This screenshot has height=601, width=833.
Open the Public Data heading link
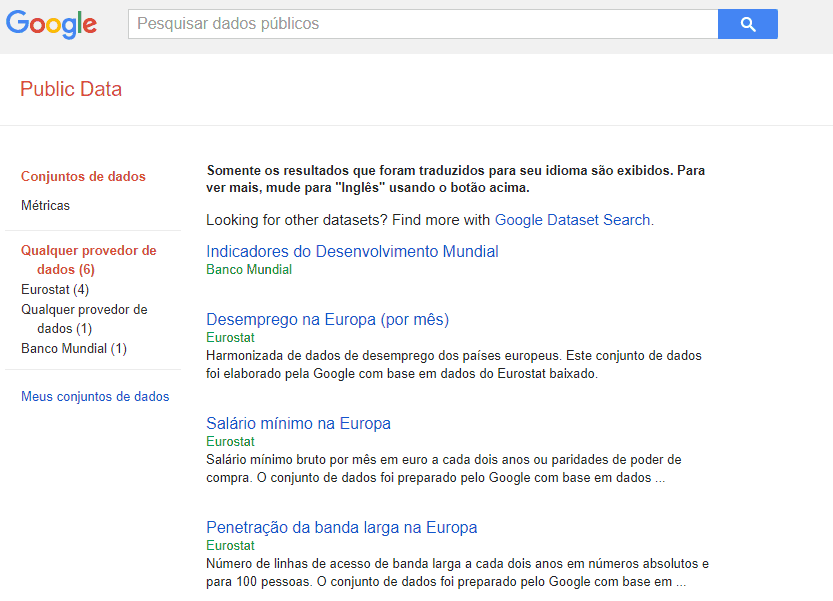pos(71,89)
